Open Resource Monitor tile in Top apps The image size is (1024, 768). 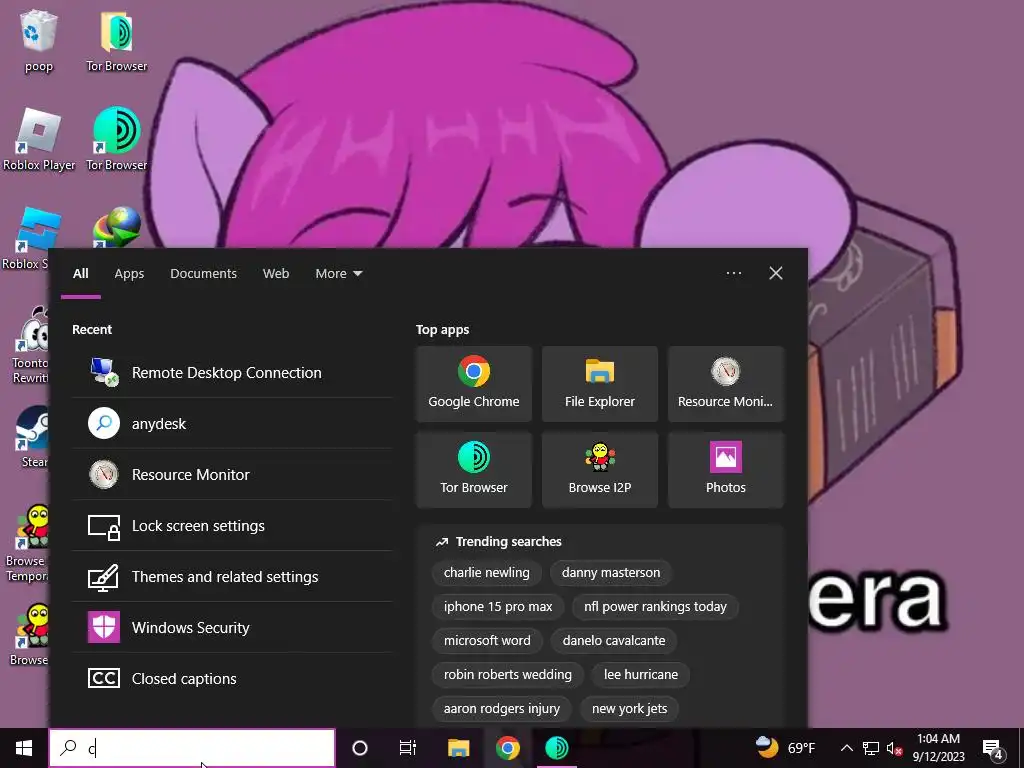pos(726,383)
